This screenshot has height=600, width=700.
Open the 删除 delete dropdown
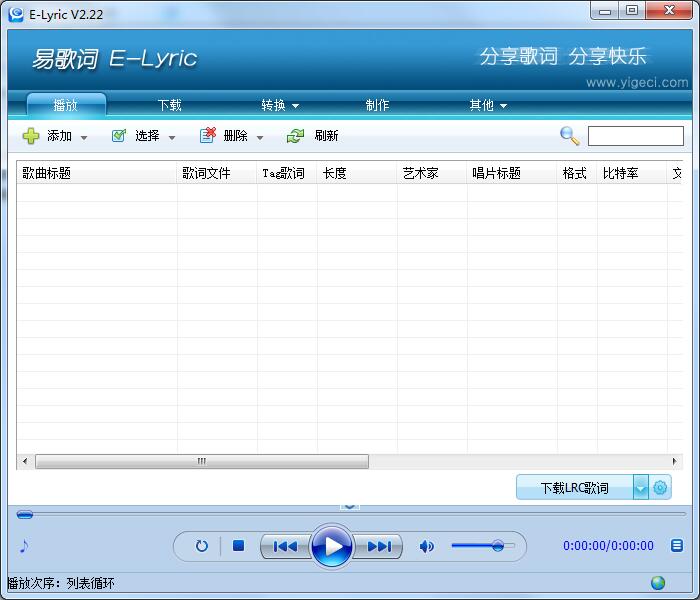tap(260, 137)
